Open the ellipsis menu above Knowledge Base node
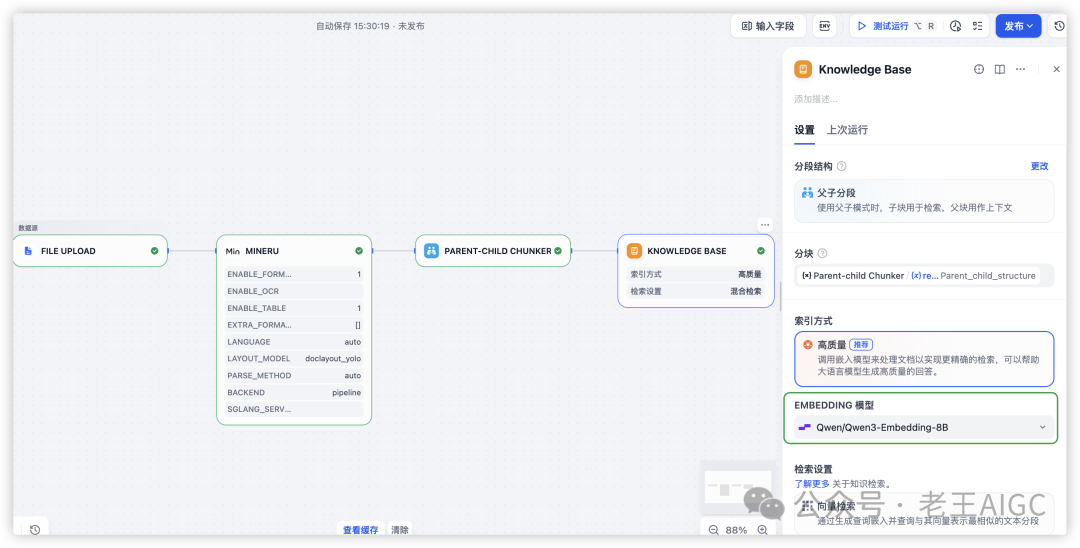Image resolution: width=1080 pixels, height=548 pixels. [x=765, y=224]
